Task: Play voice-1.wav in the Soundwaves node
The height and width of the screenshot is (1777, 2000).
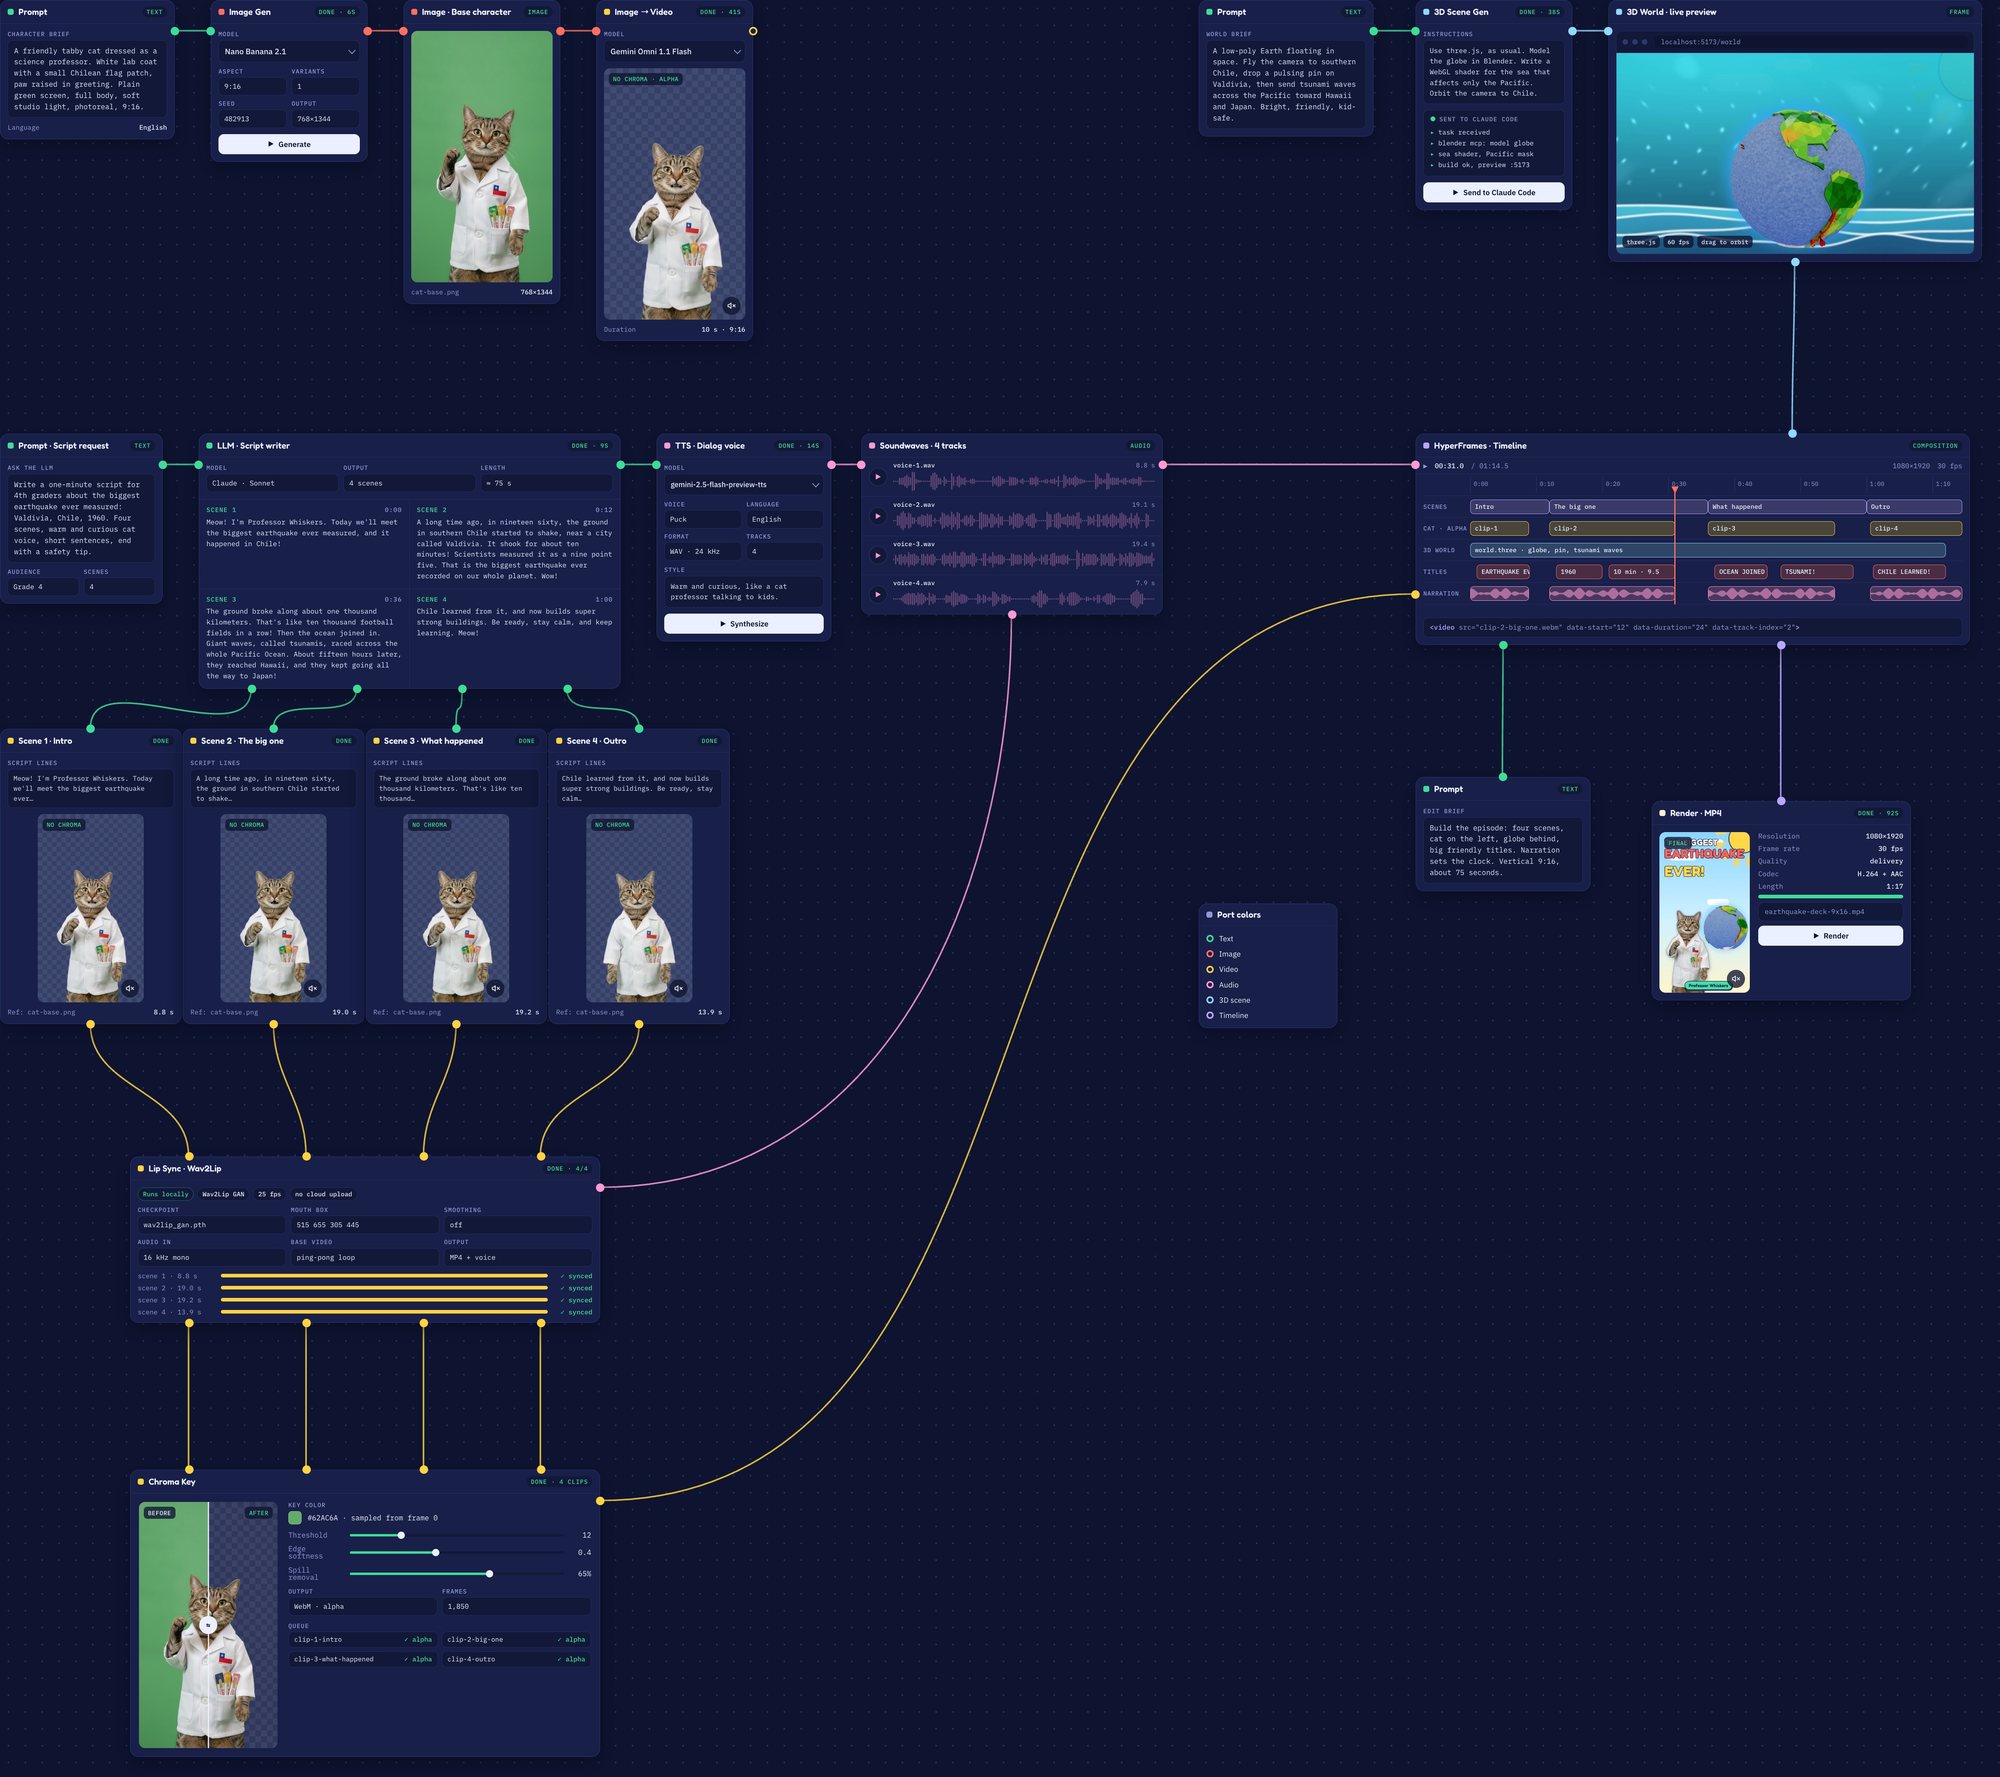Action: (878, 477)
